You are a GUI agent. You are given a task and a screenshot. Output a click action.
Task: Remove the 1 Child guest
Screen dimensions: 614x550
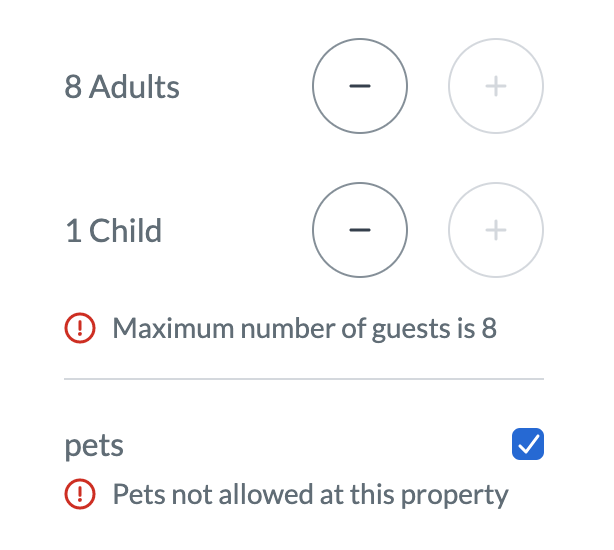[360, 230]
